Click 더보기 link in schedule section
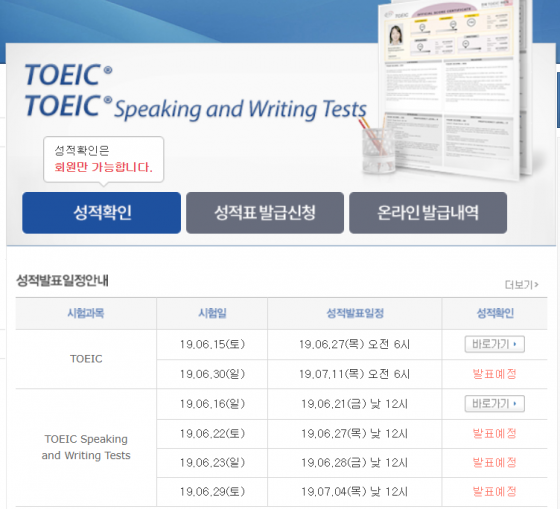The height and width of the screenshot is (509, 560). (521, 285)
